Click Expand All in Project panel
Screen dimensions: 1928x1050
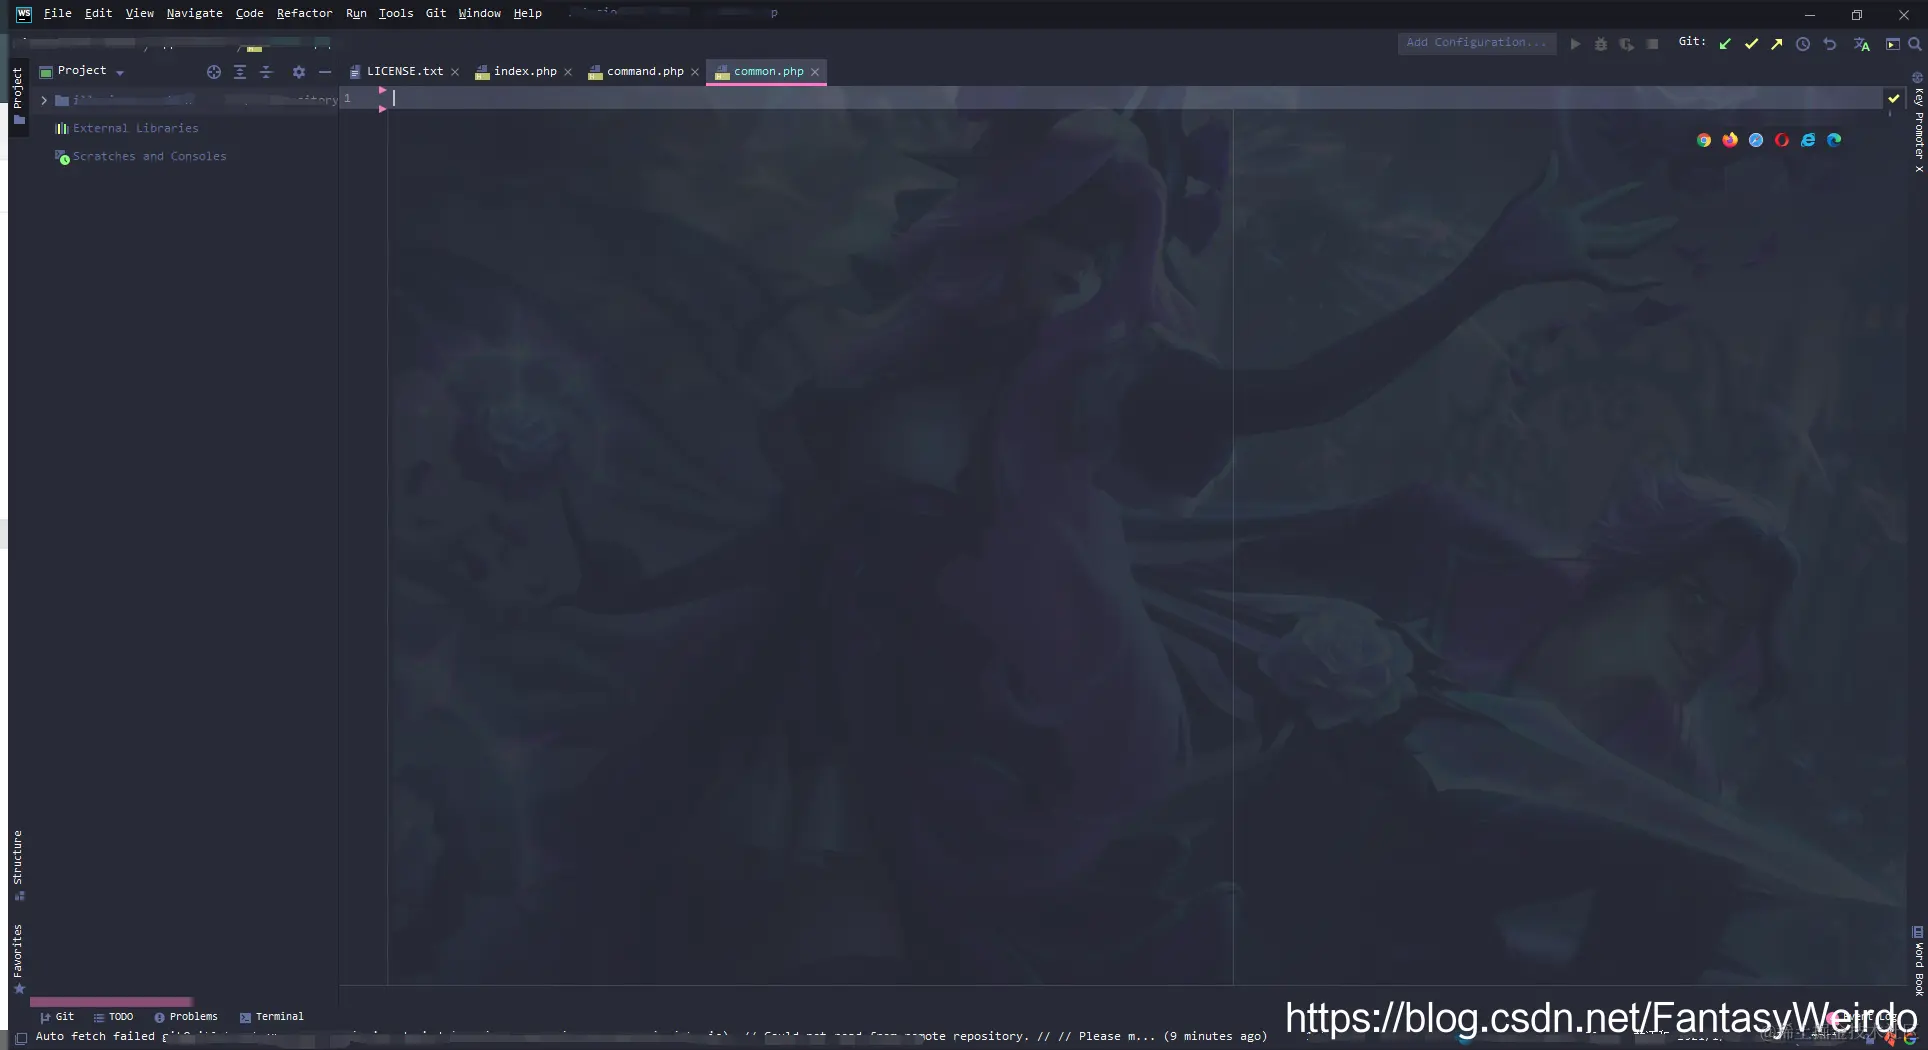click(x=240, y=72)
